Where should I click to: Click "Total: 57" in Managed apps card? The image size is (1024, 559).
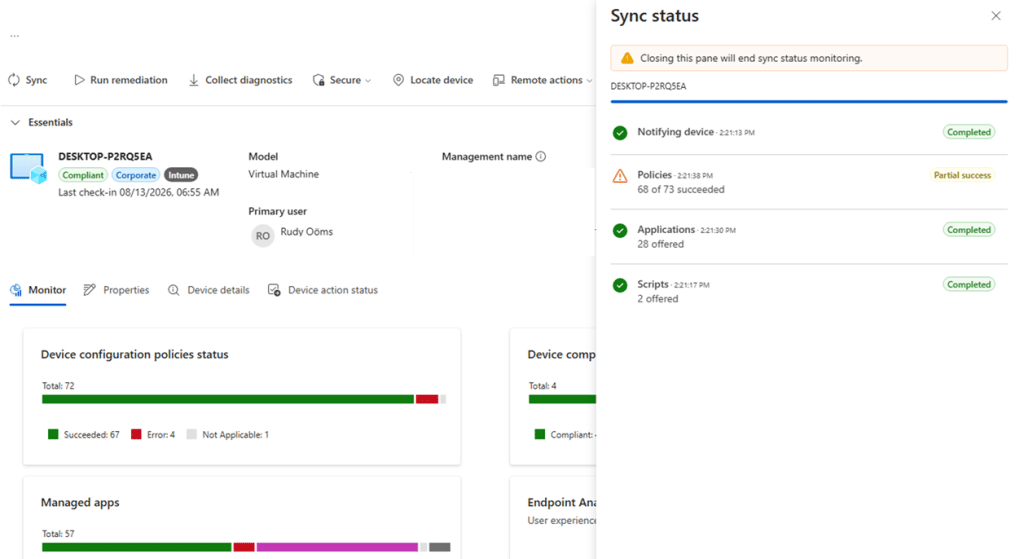(58, 534)
